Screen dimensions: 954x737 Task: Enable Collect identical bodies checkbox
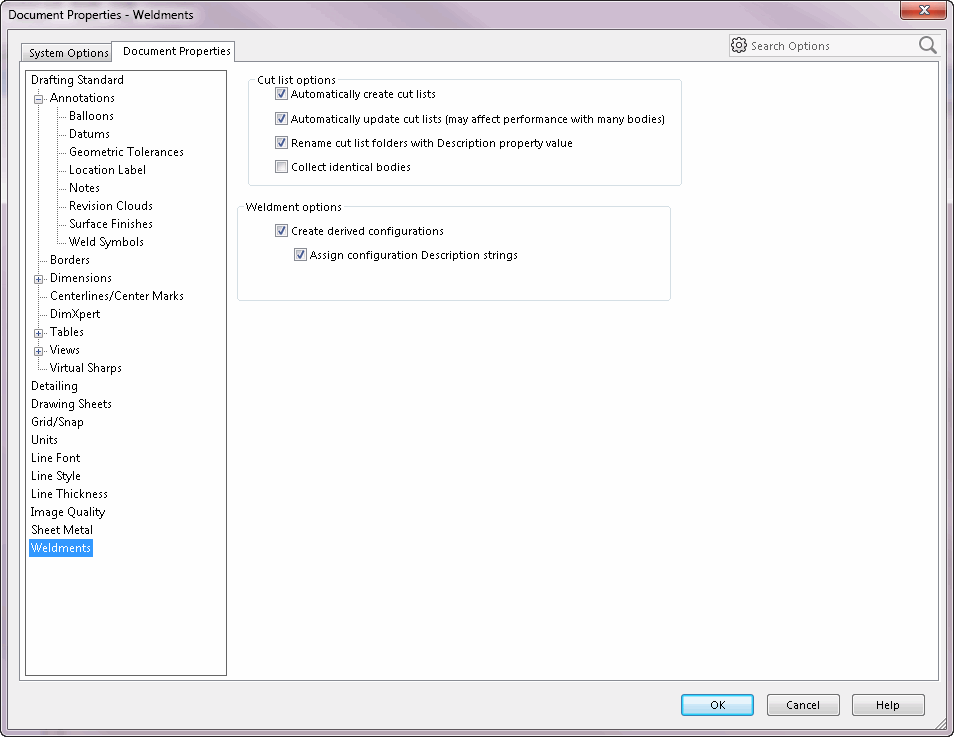click(x=281, y=167)
